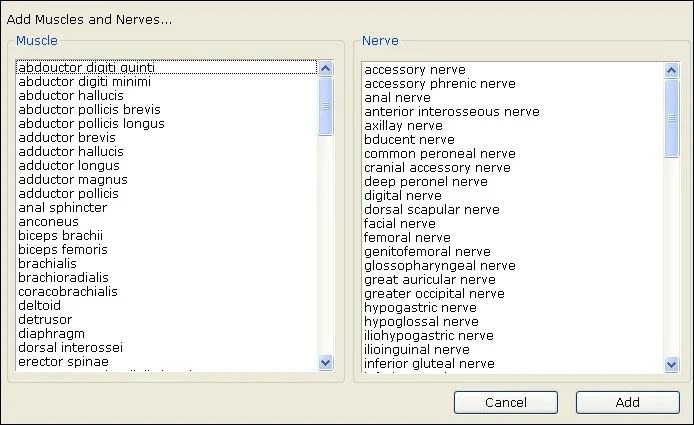Pick diaphragm in the Muscle list

click(x=51, y=334)
